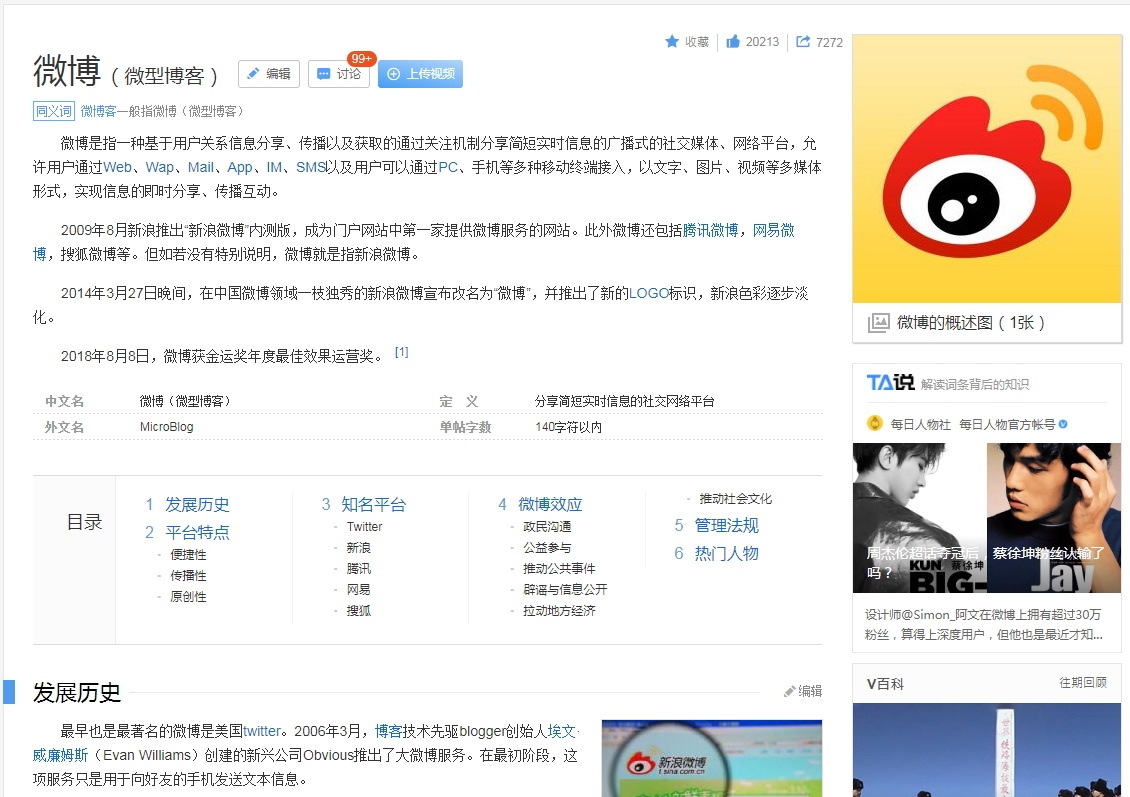1130x797 pixels.
Task: Select 新浪 sub-item in contents
Action: point(359,548)
